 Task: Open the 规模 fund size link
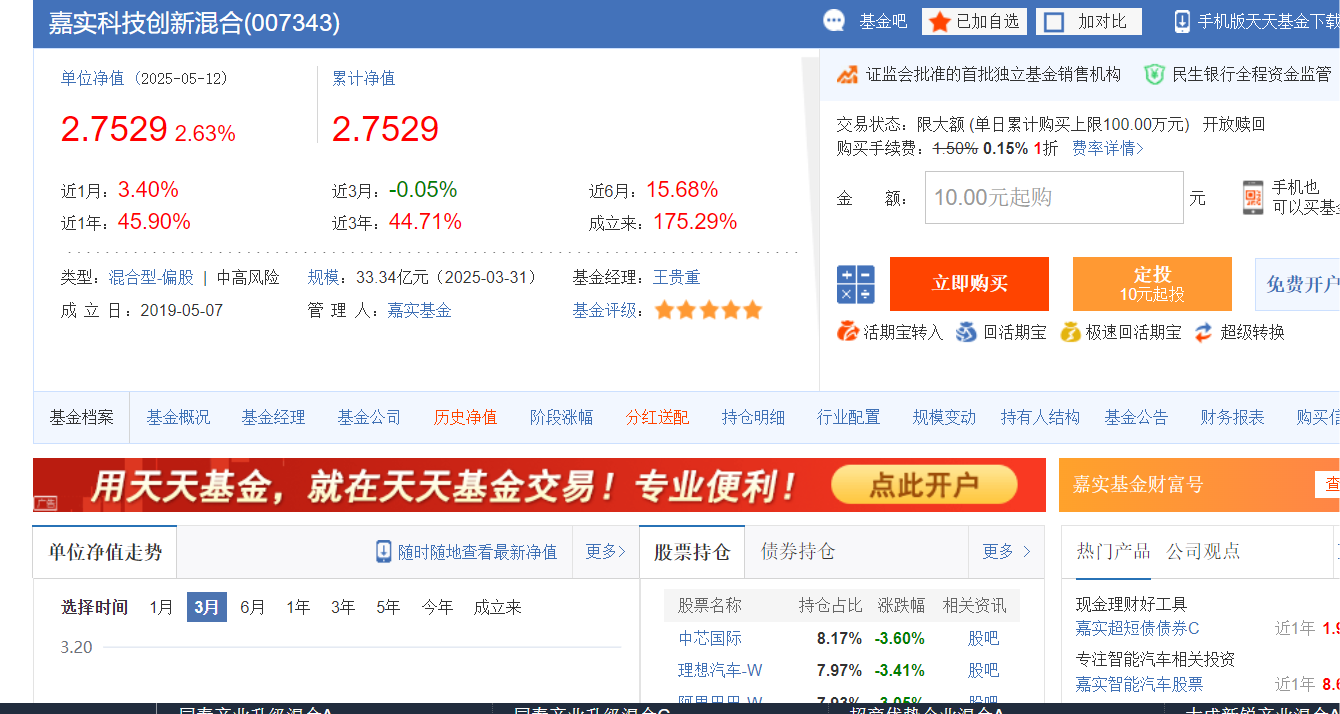pos(323,277)
